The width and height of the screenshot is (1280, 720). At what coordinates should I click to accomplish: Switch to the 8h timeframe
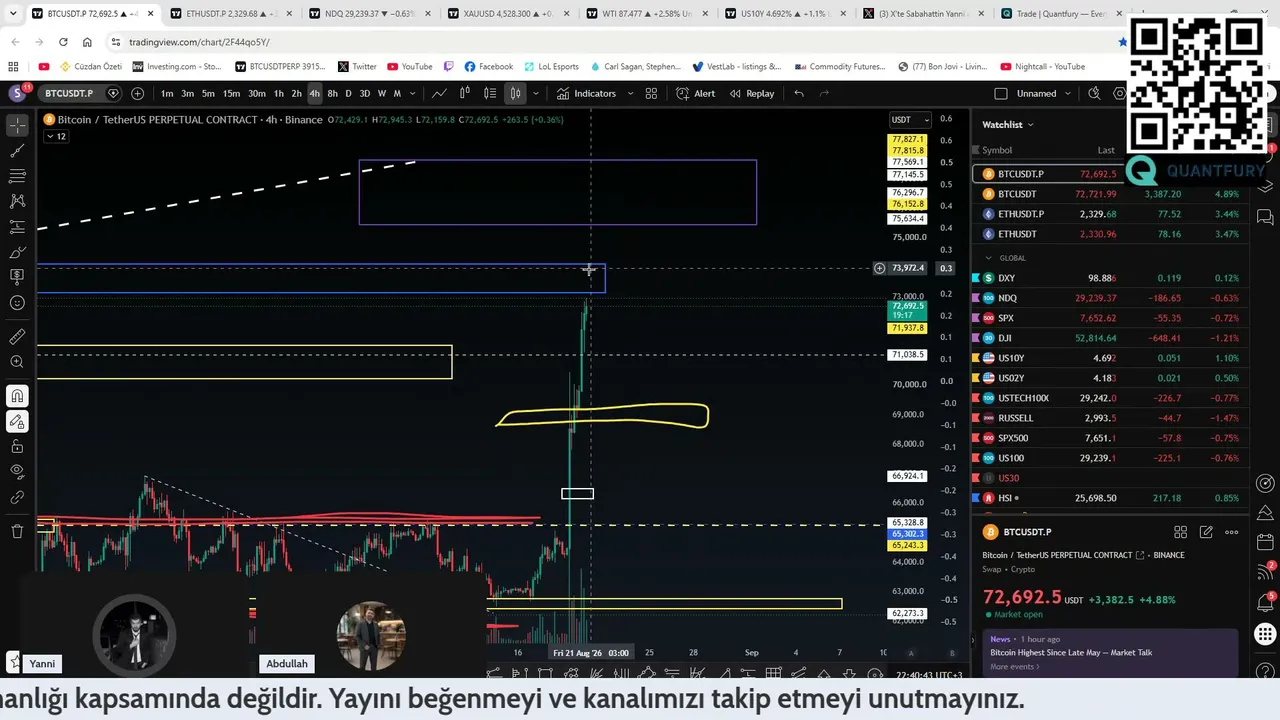[x=332, y=93]
